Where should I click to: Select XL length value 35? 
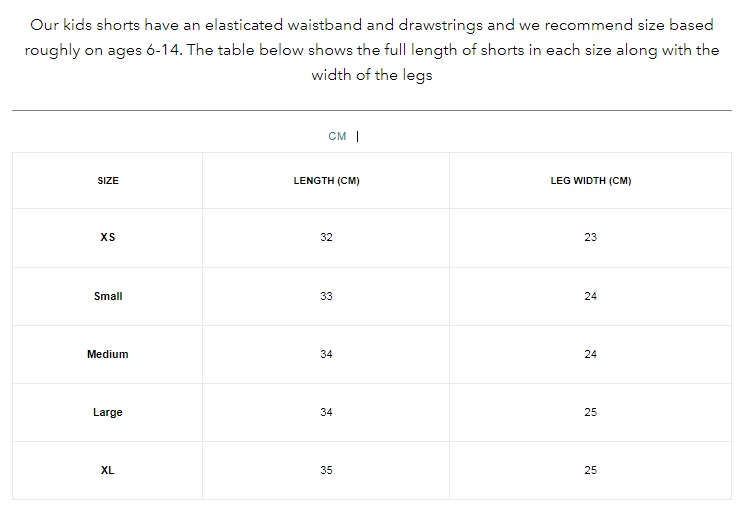coord(326,470)
